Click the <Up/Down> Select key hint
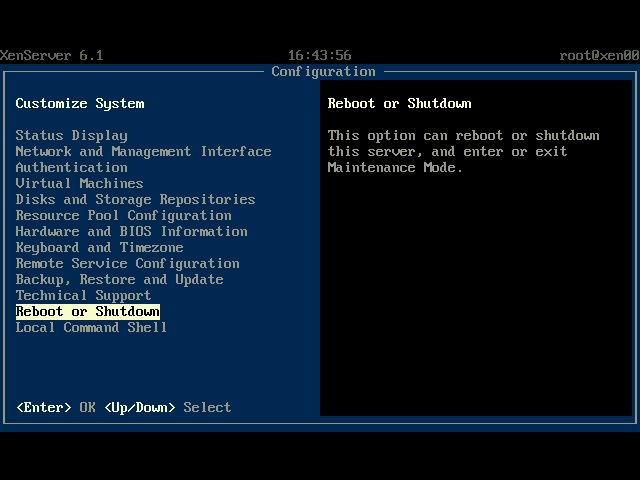 [x=168, y=407]
